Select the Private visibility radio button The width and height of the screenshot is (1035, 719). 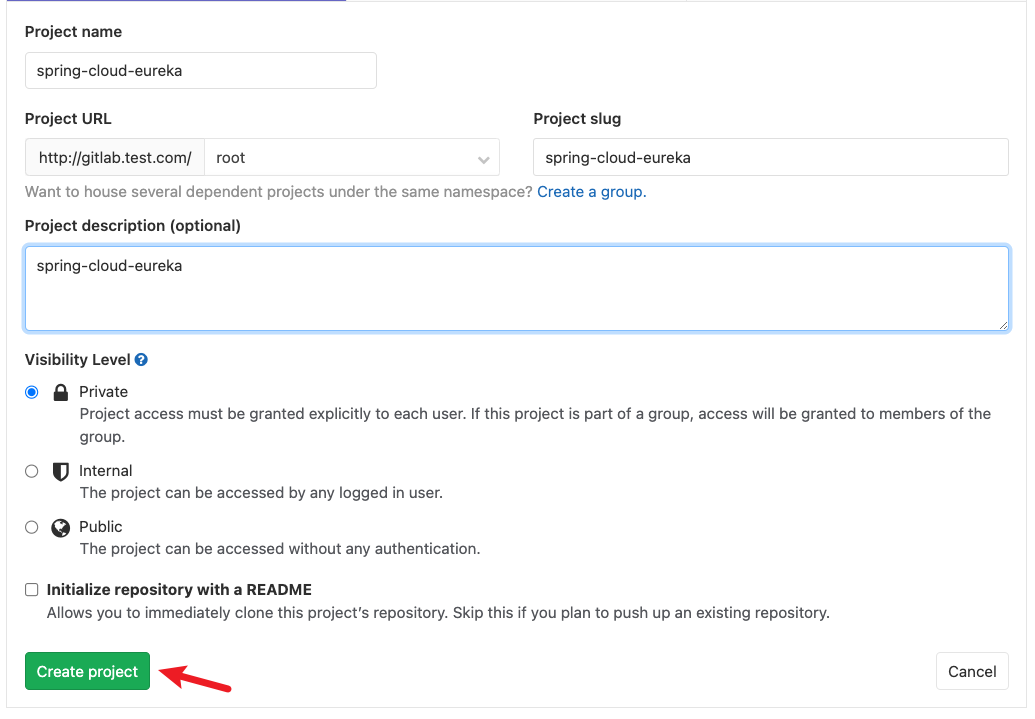[x=32, y=392]
